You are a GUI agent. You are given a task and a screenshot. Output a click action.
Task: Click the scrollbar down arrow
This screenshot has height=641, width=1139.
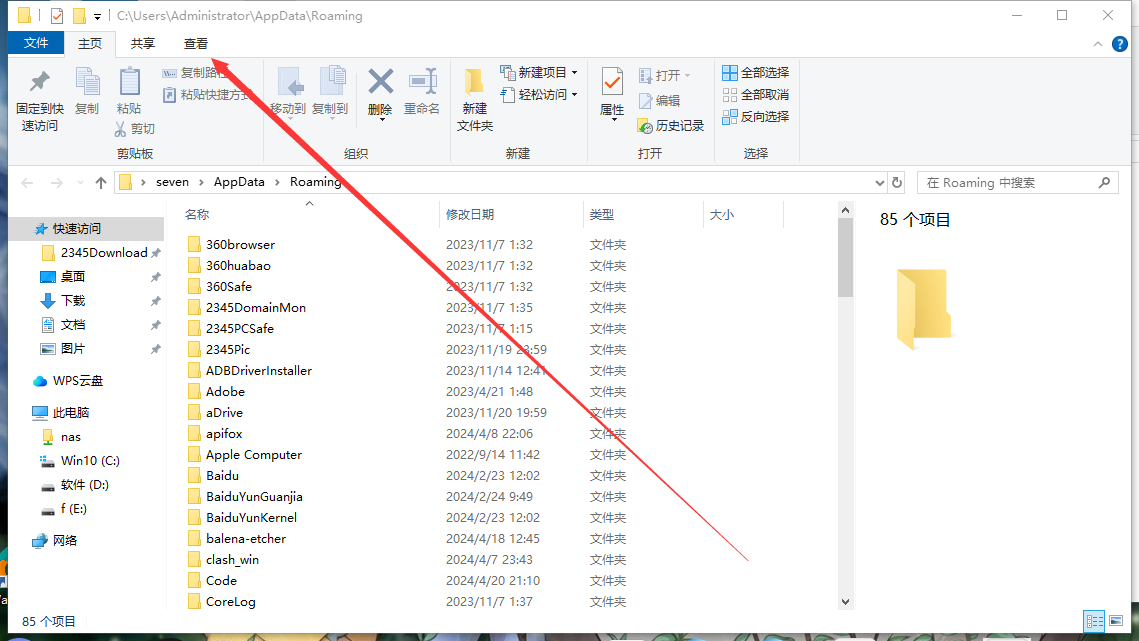pyautogui.click(x=845, y=601)
